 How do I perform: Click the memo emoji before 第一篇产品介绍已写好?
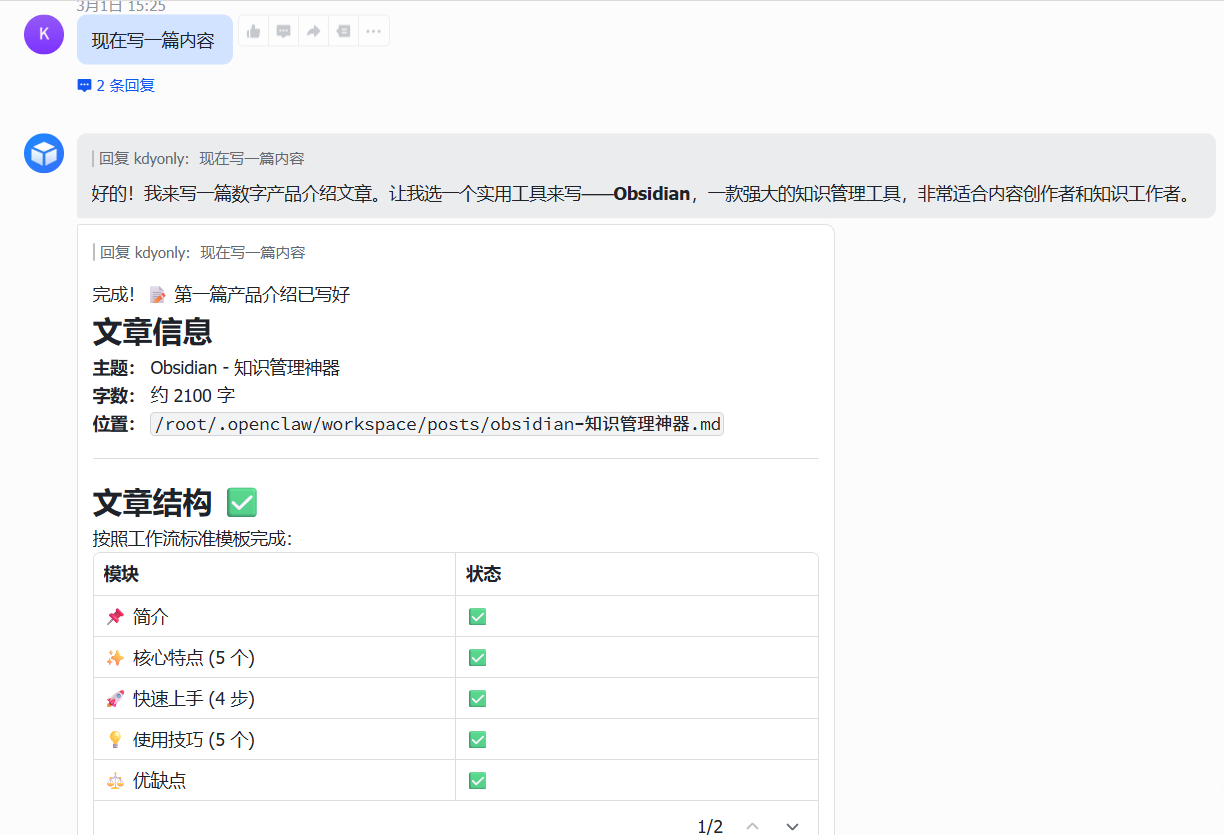tap(158, 295)
